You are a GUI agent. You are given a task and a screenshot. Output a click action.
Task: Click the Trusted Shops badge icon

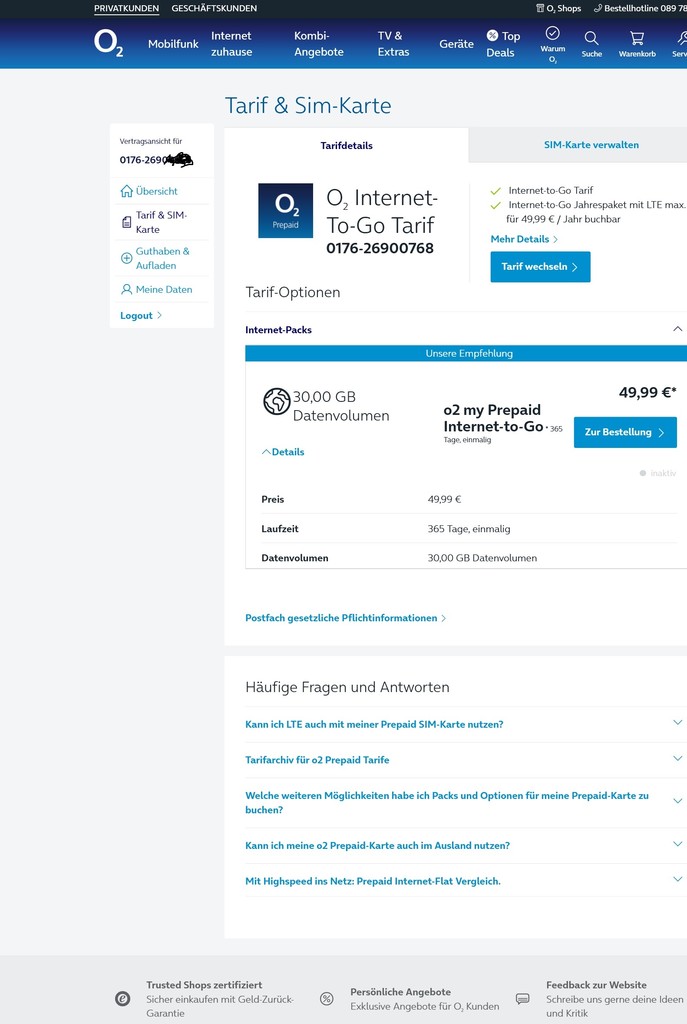tap(122, 999)
